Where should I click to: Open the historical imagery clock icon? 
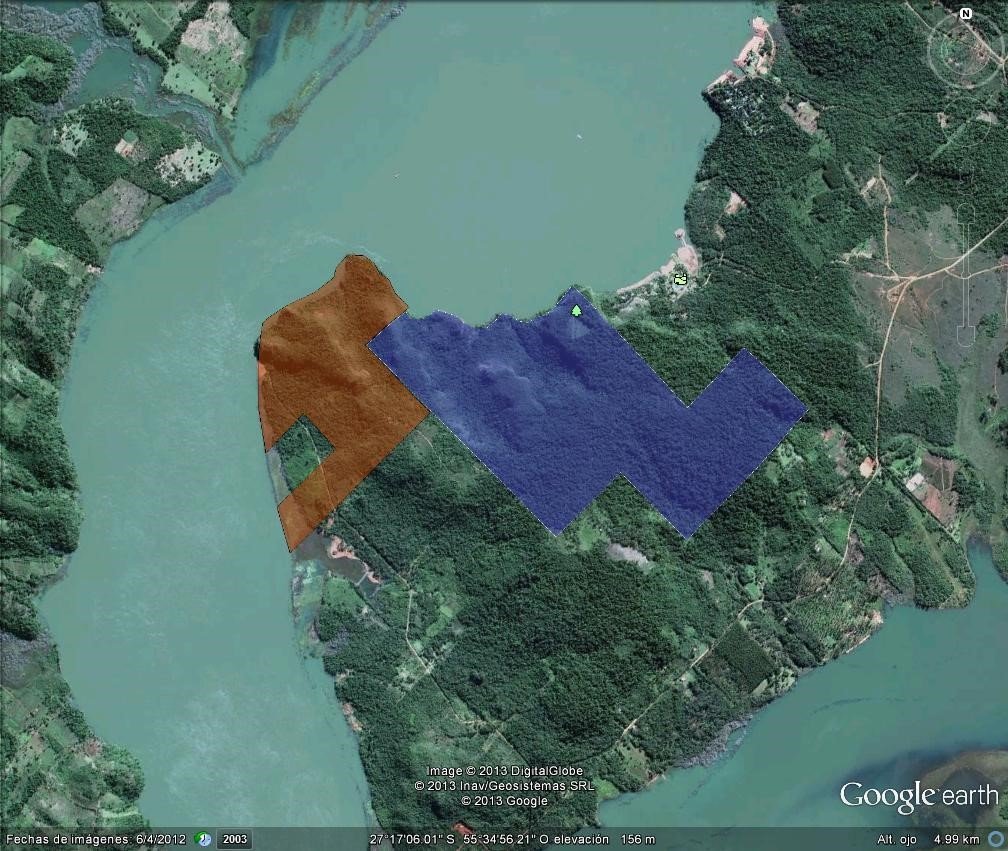203,839
